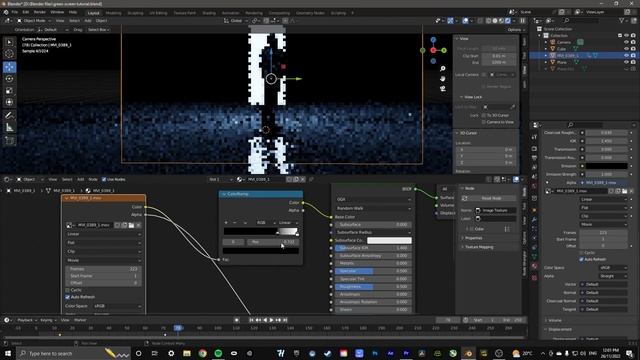Toggle Auto Refresh in image texture node

(68, 297)
